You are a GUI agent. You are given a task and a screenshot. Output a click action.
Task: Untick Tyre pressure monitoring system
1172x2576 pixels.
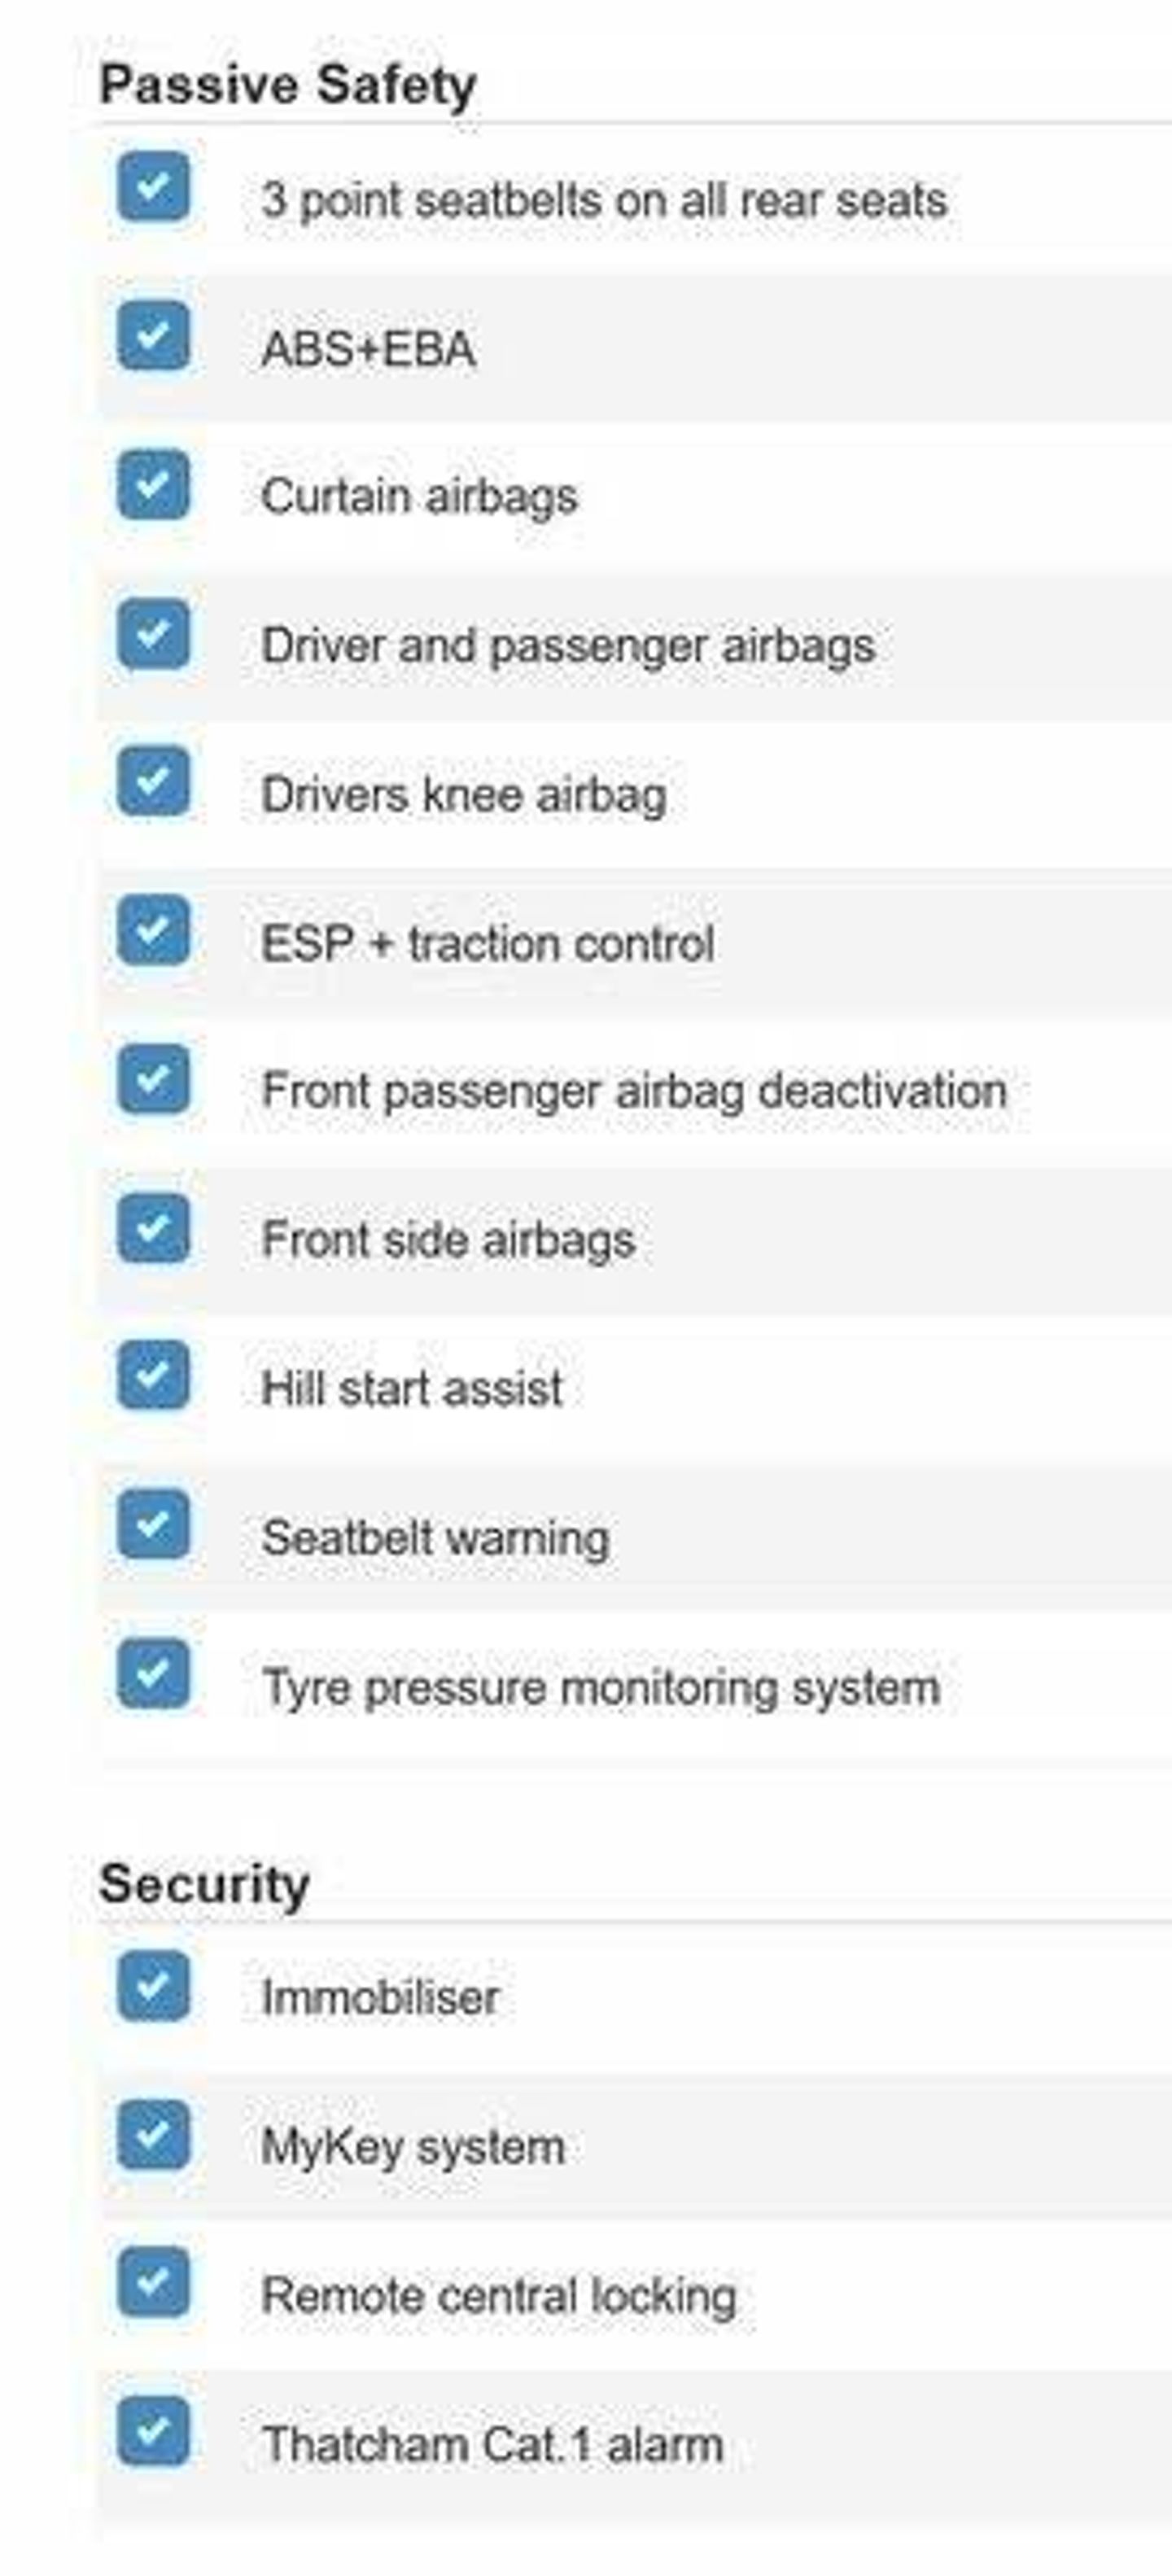153,1674
